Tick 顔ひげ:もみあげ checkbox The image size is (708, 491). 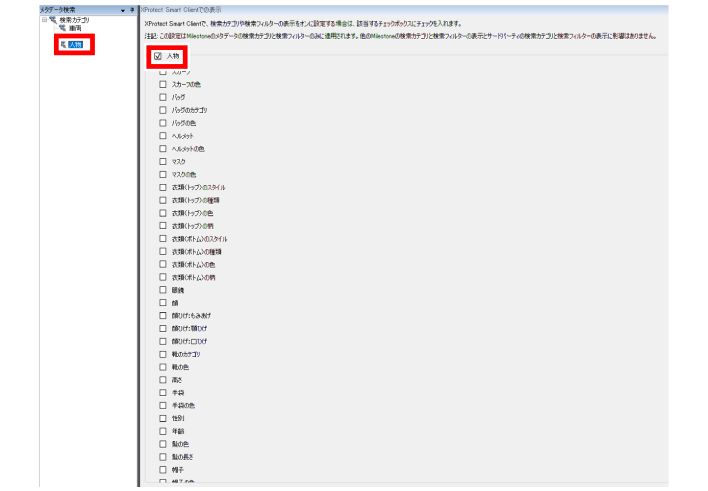(x=163, y=316)
